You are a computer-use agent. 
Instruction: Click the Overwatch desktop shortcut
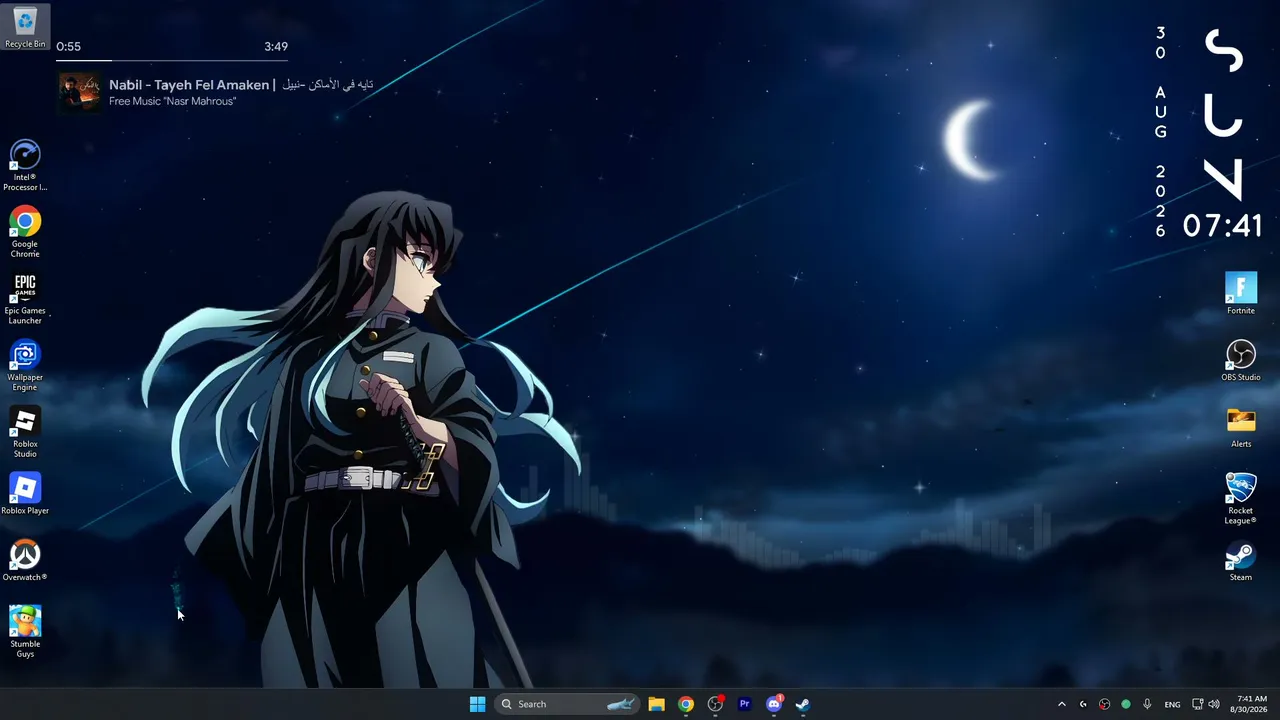coord(25,561)
